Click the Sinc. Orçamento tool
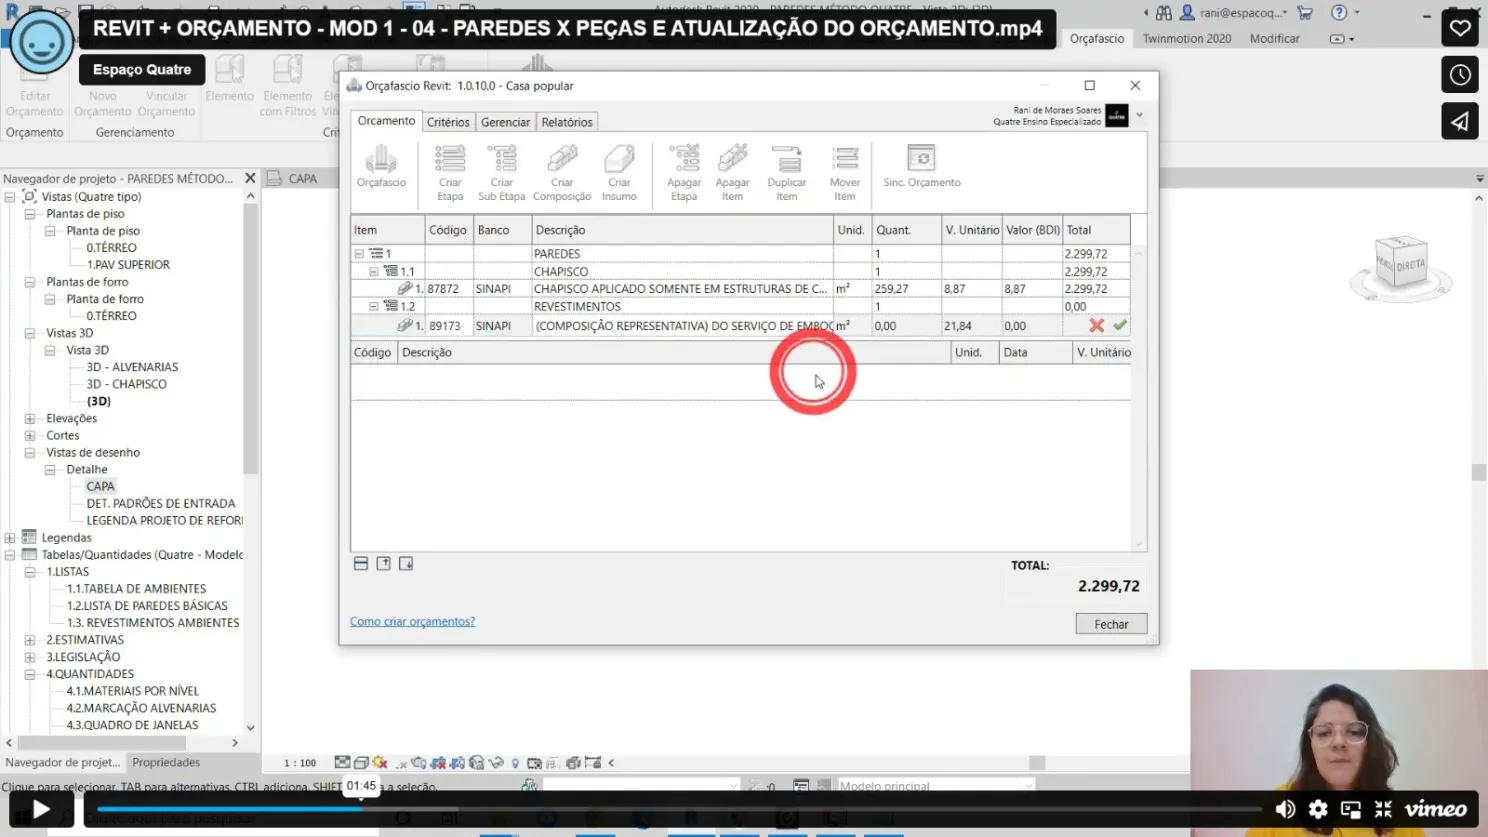This screenshot has width=1488, height=837. pyautogui.click(x=922, y=166)
